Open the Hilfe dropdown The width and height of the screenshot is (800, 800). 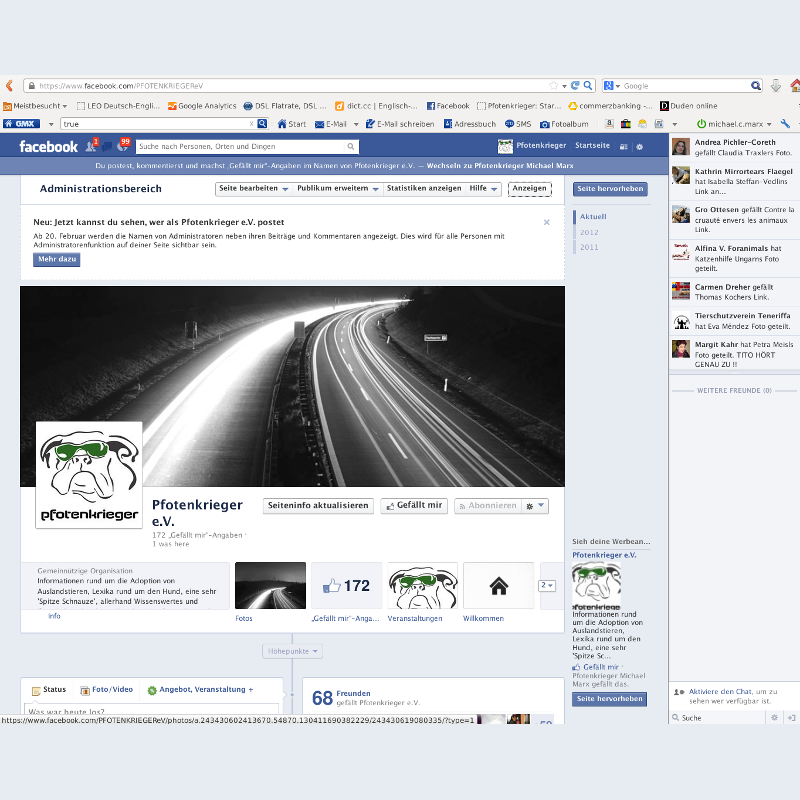point(483,189)
